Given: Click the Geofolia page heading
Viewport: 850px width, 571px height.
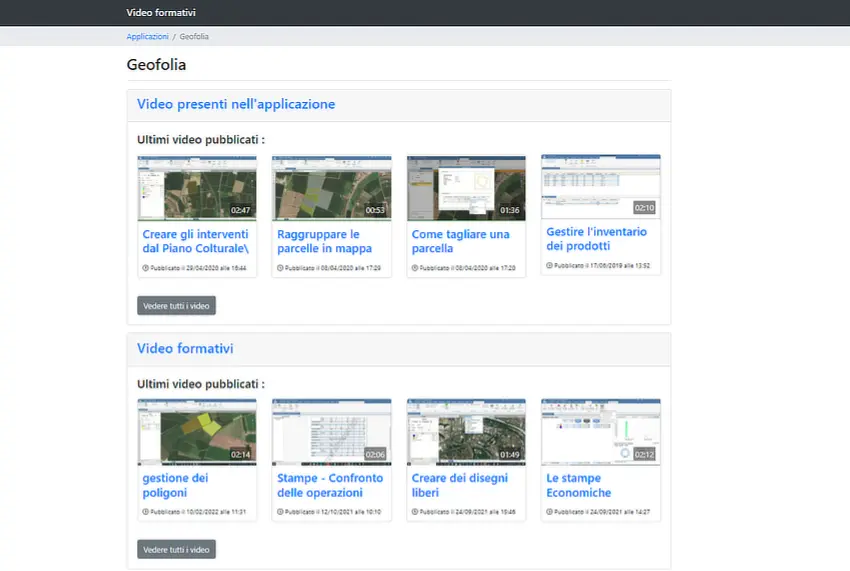Looking at the screenshot, I should coord(156,65).
